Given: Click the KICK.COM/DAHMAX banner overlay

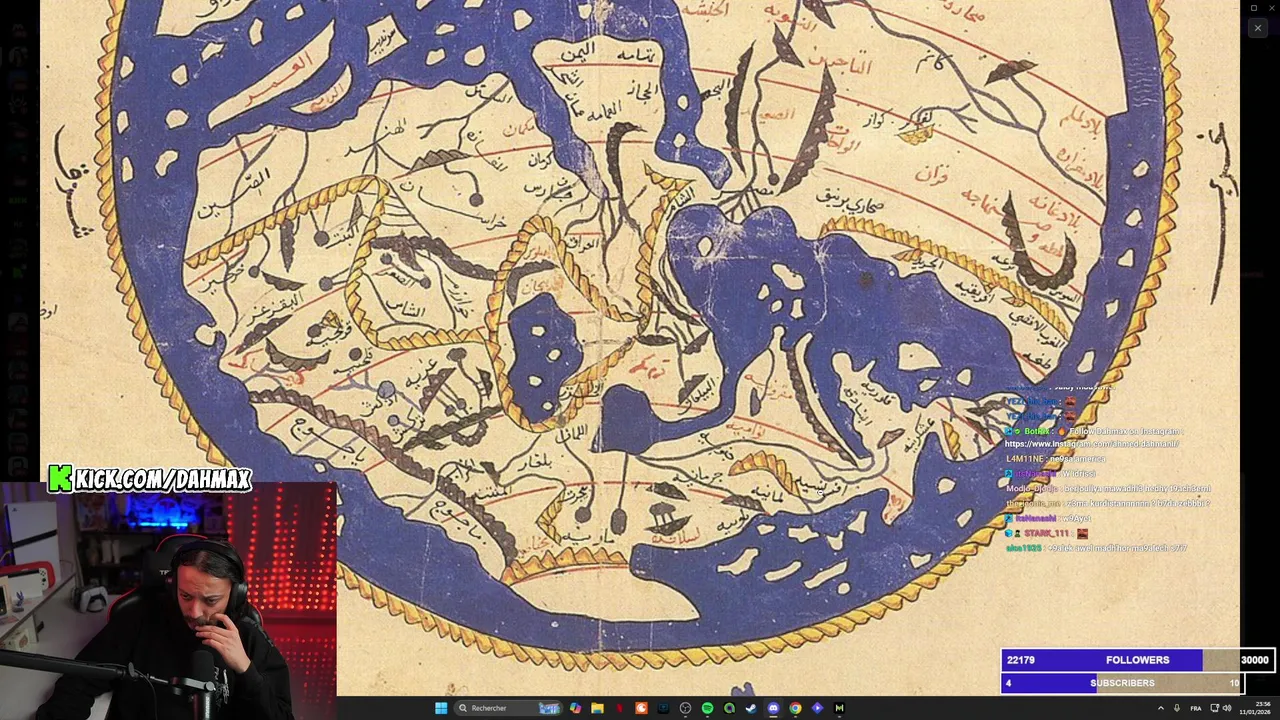Looking at the screenshot, I should pos(150,479).
